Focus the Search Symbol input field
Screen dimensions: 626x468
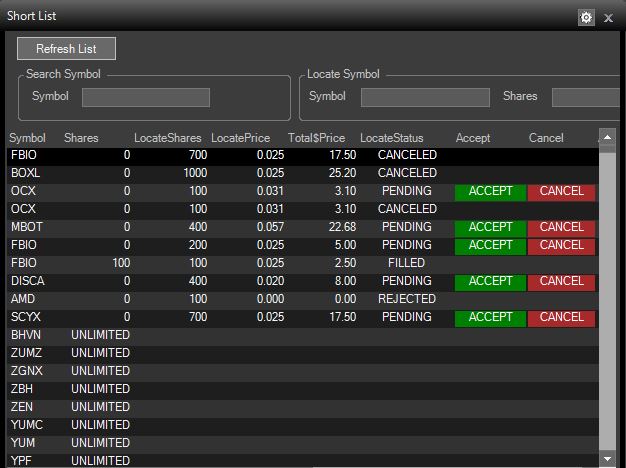pyautogui.click(x=146, y=97)
